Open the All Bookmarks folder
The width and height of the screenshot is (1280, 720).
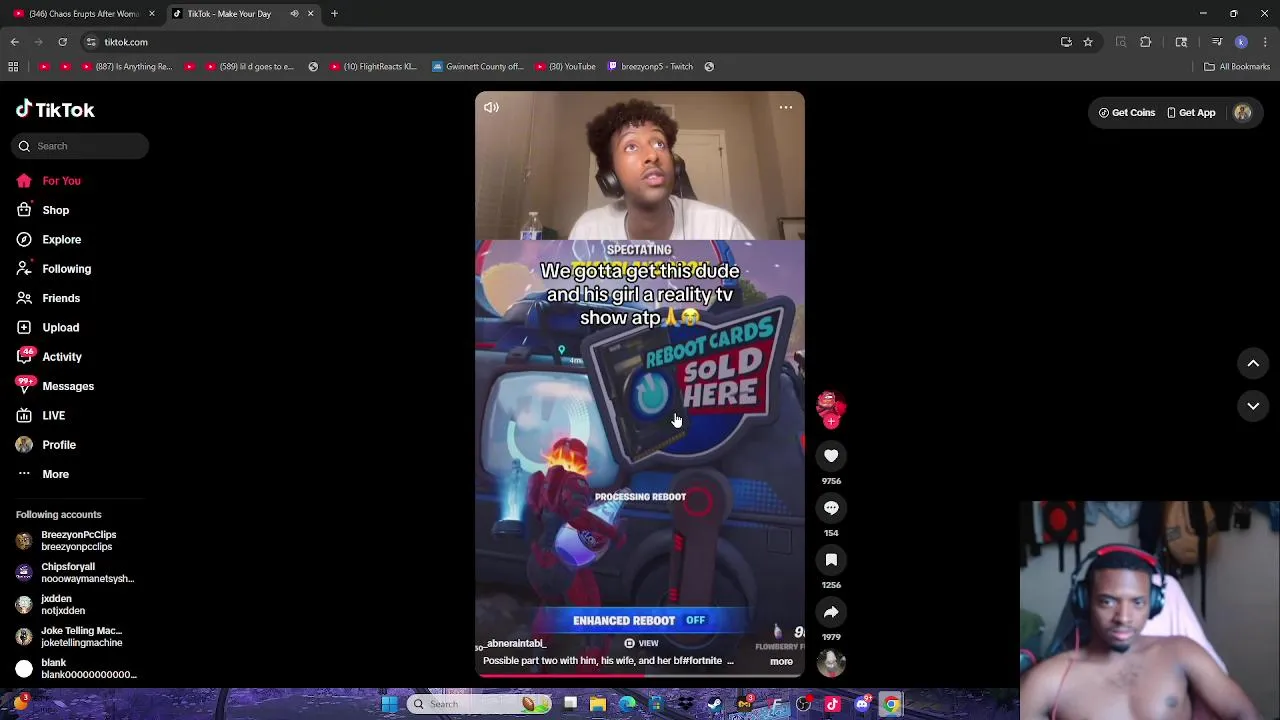pyautogui.click(x=1237, y=67)
